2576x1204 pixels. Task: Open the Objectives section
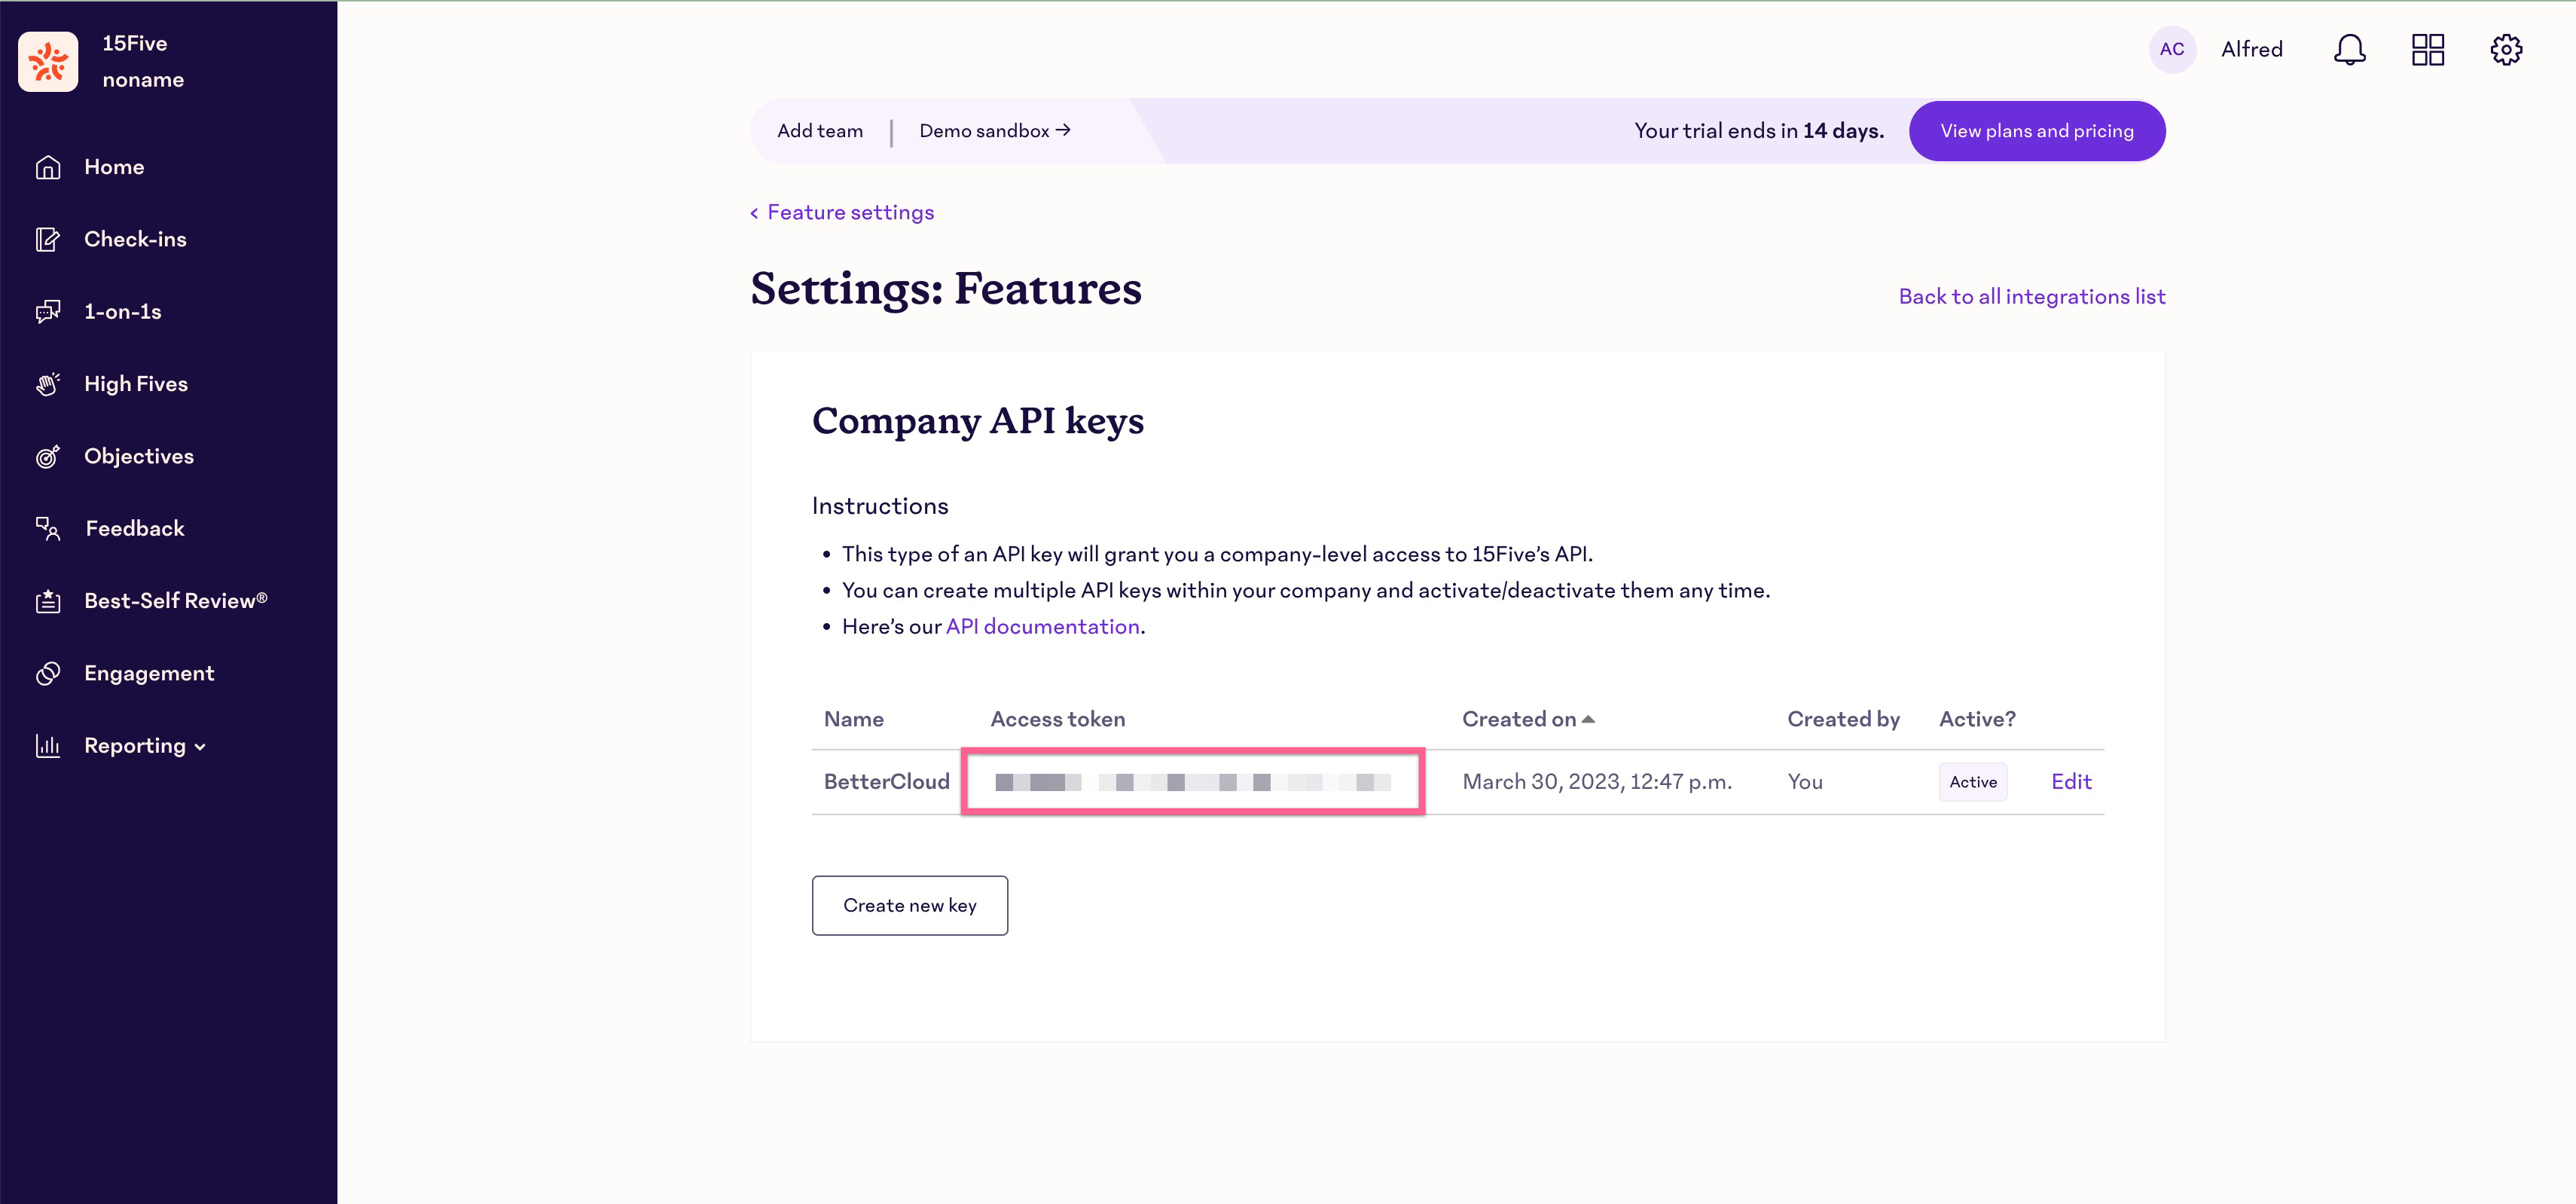point(138,456)
